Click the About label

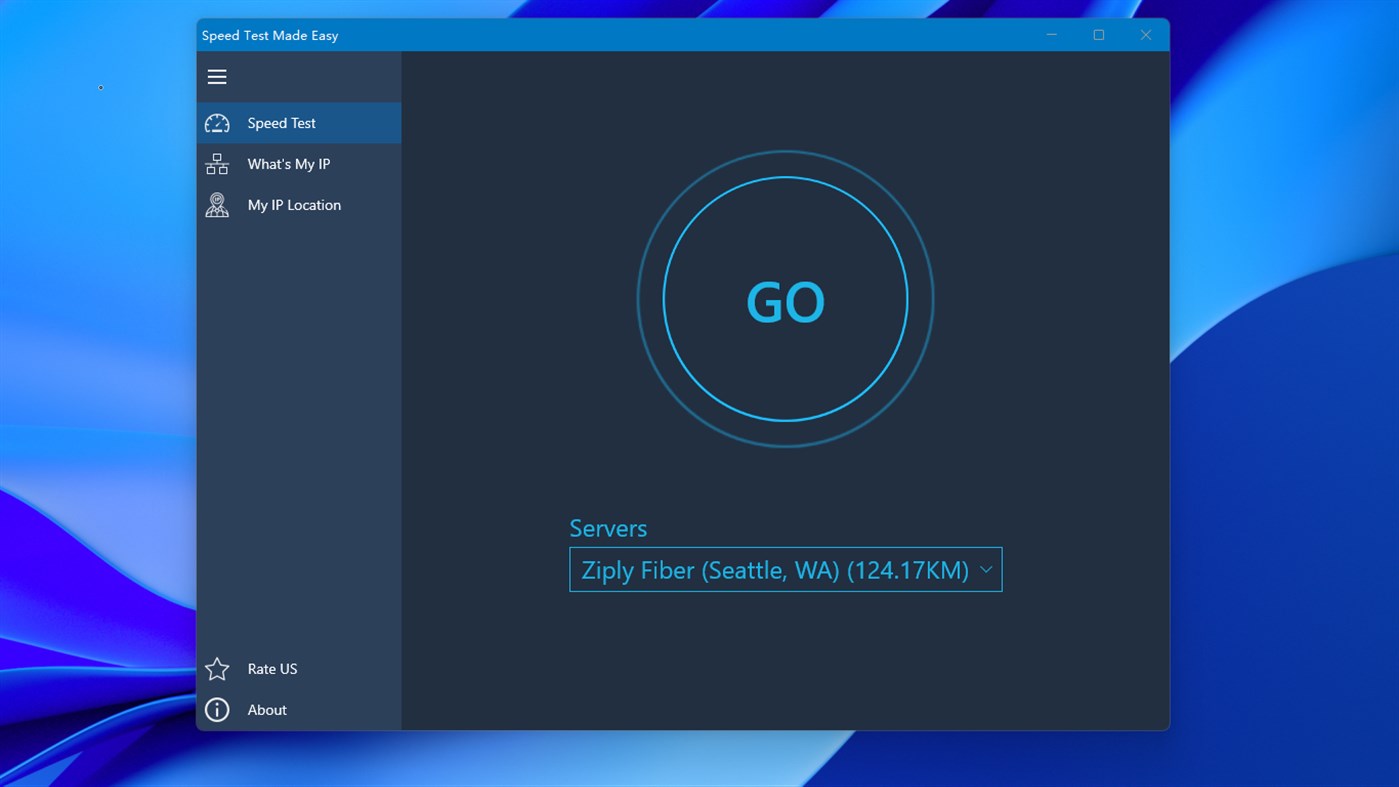tap(266, 709)
